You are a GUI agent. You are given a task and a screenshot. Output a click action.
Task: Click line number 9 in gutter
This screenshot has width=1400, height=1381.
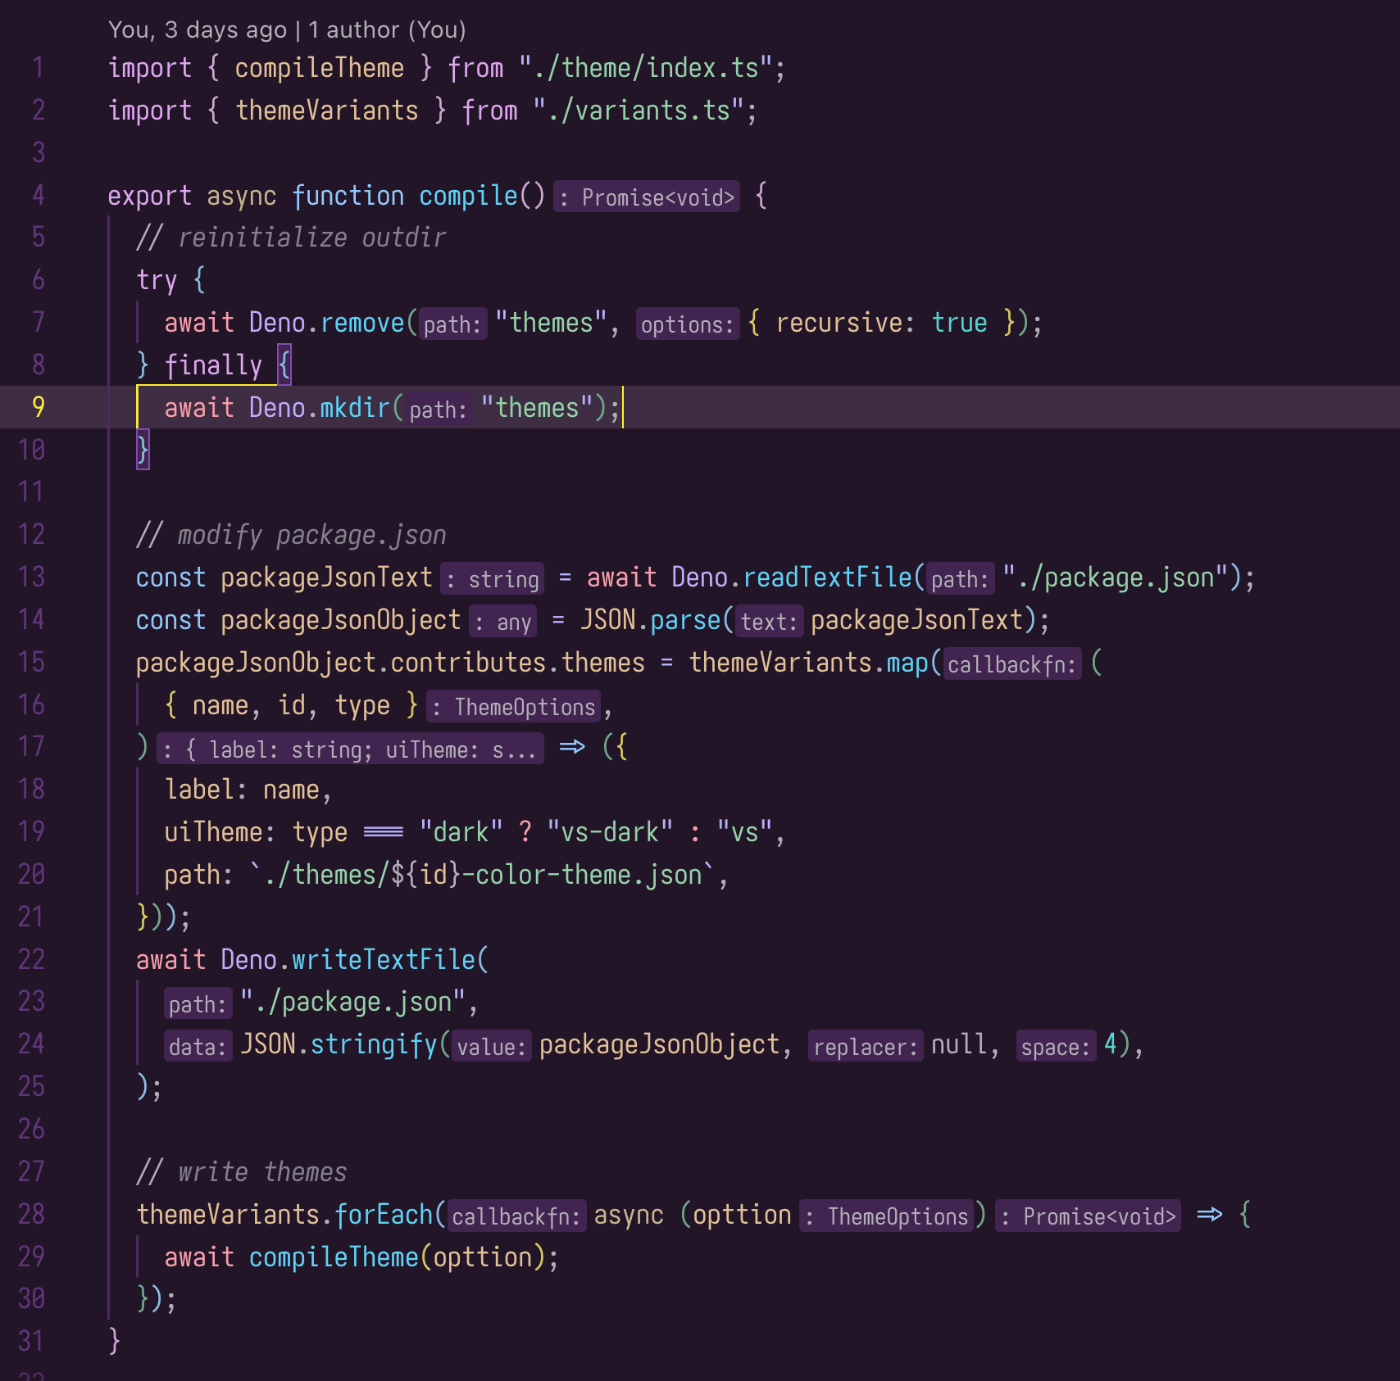coord(38,407)
